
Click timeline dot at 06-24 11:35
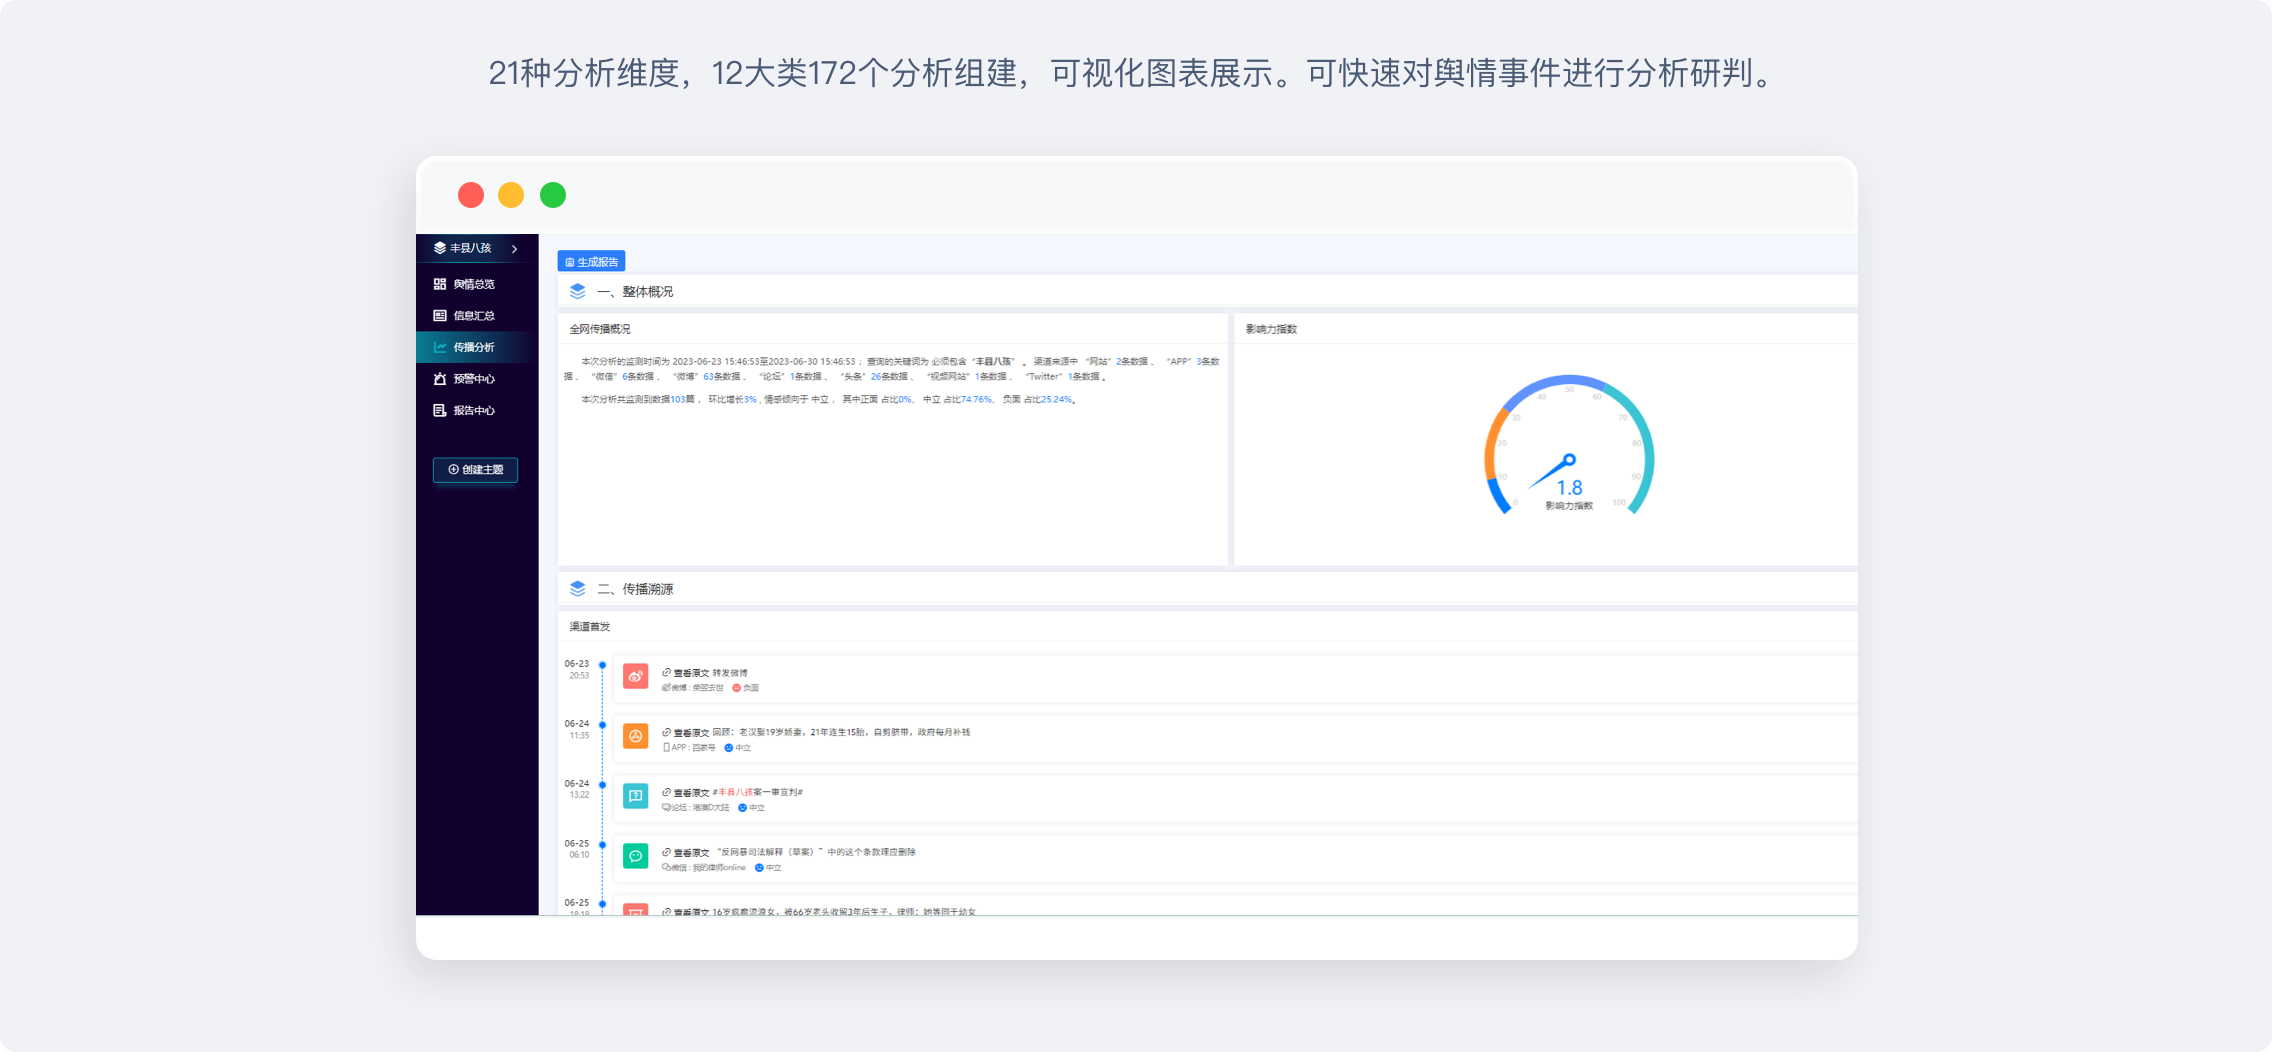(602, 725)
